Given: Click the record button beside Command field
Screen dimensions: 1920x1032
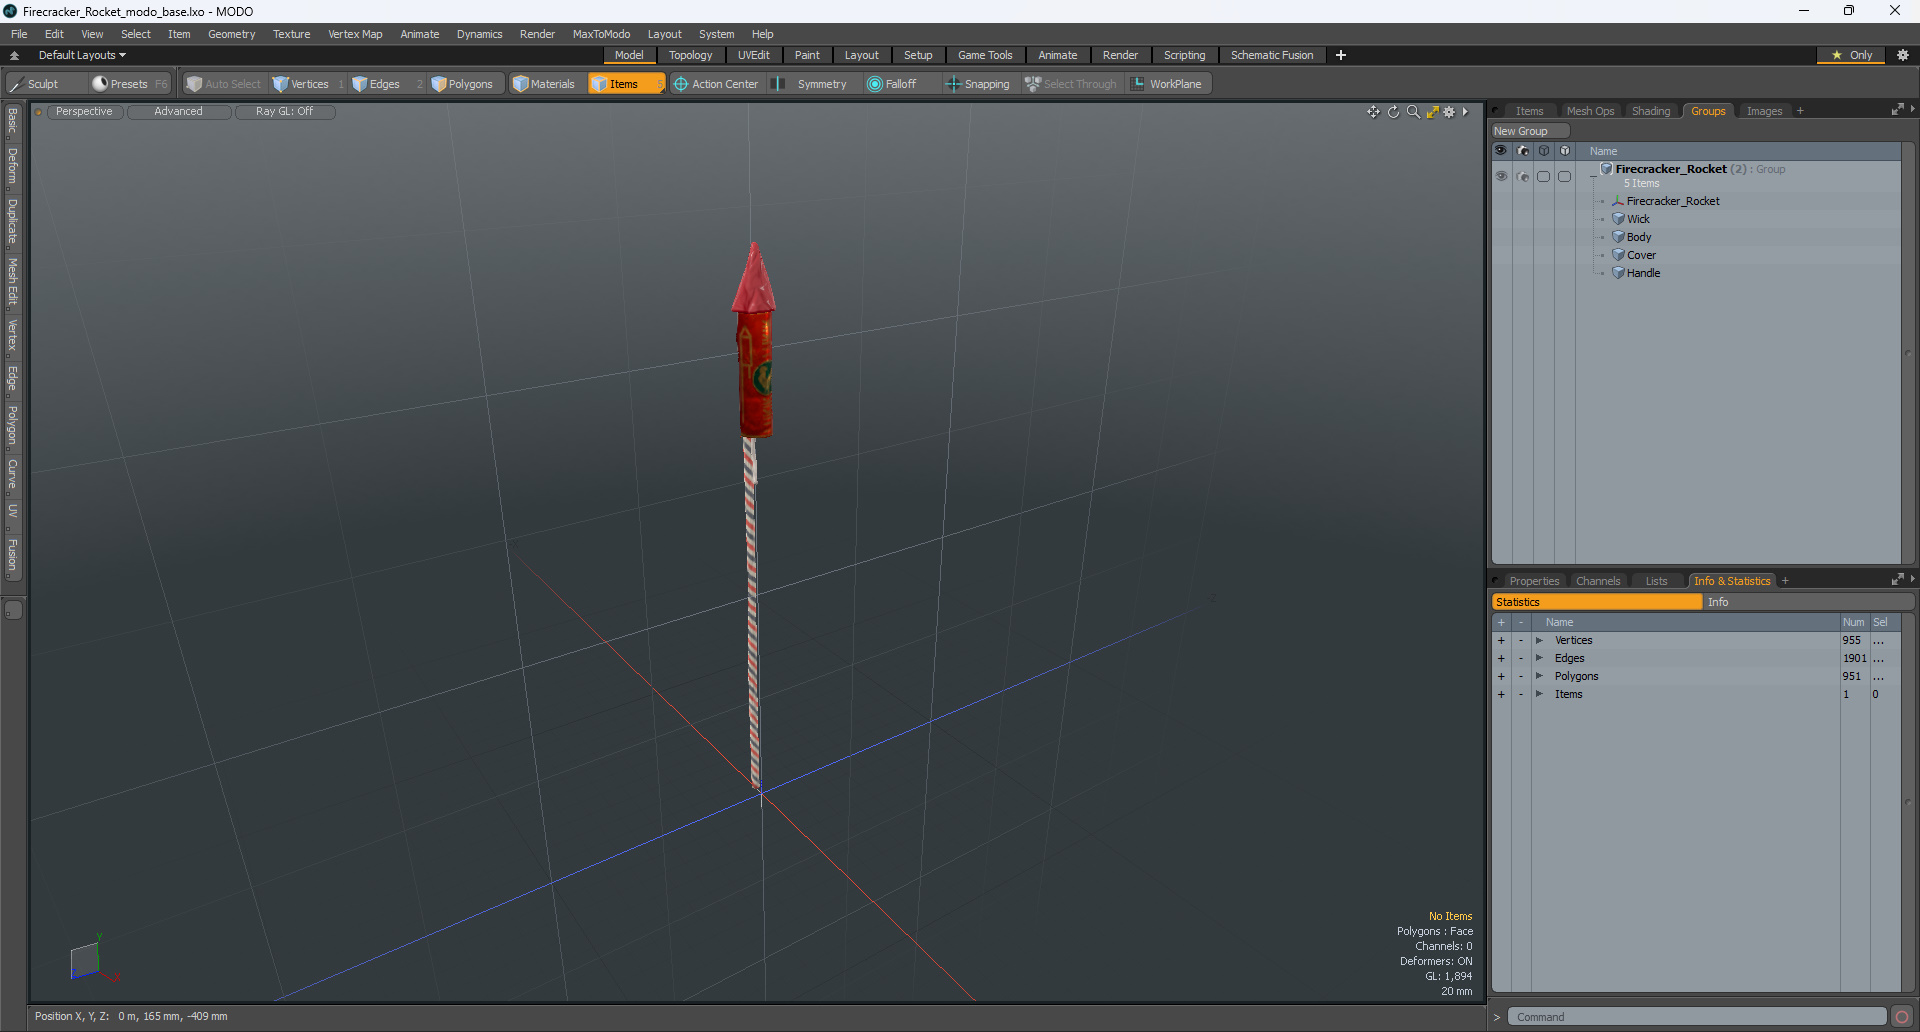Looking at the screenshot, I should 1902,1017.
